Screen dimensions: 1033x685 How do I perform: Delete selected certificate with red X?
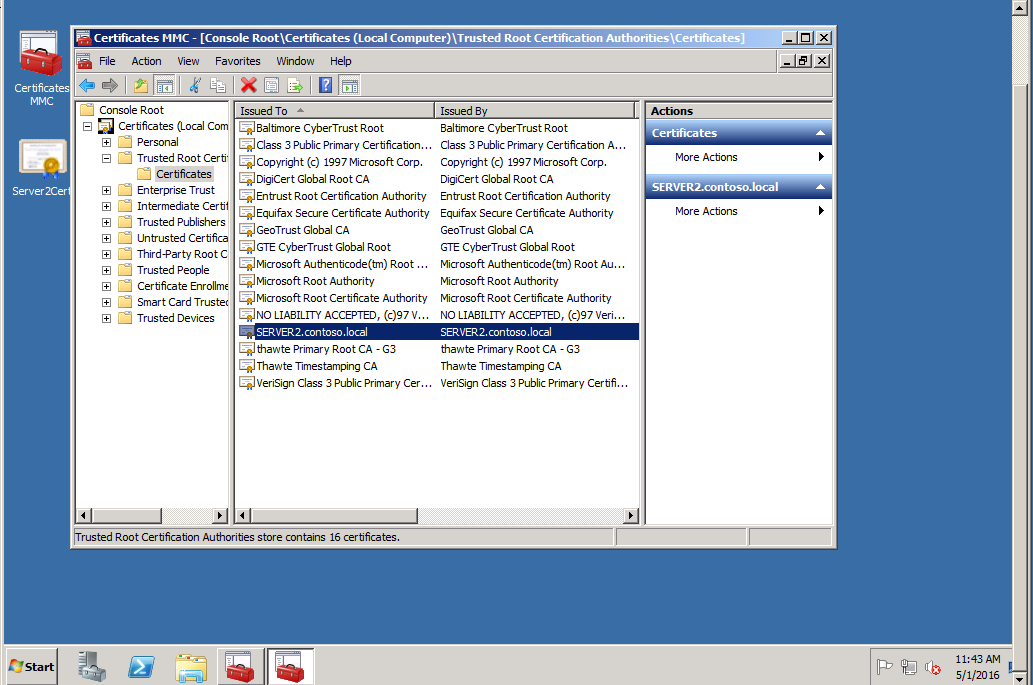[x=248, y=85]
